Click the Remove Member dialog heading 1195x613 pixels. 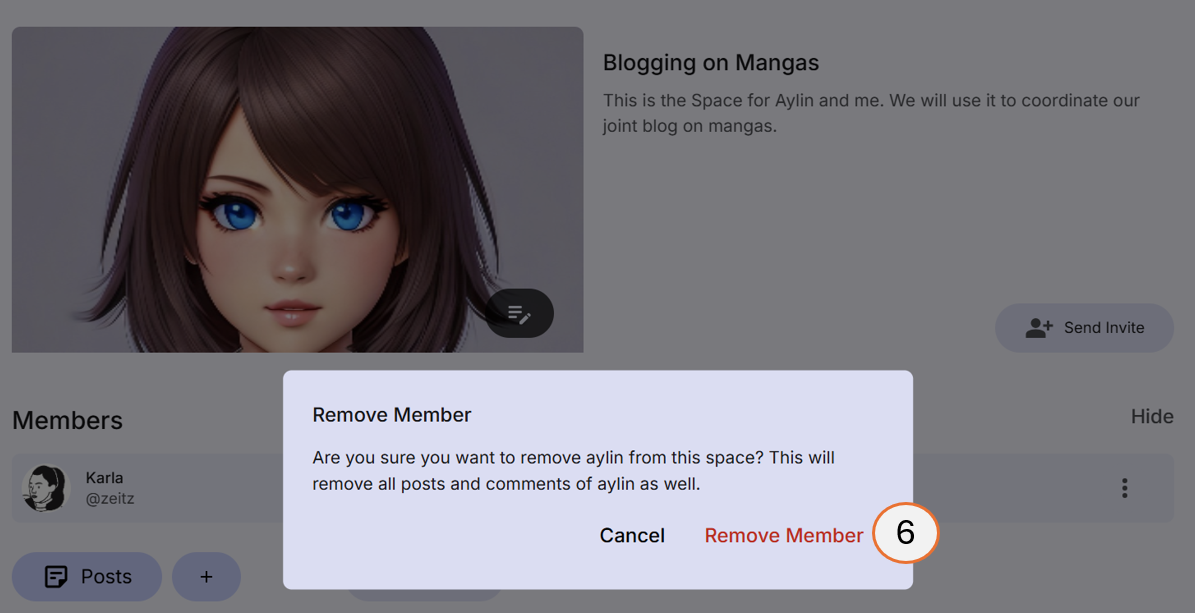pyautogui.click(x=392, y=414)
